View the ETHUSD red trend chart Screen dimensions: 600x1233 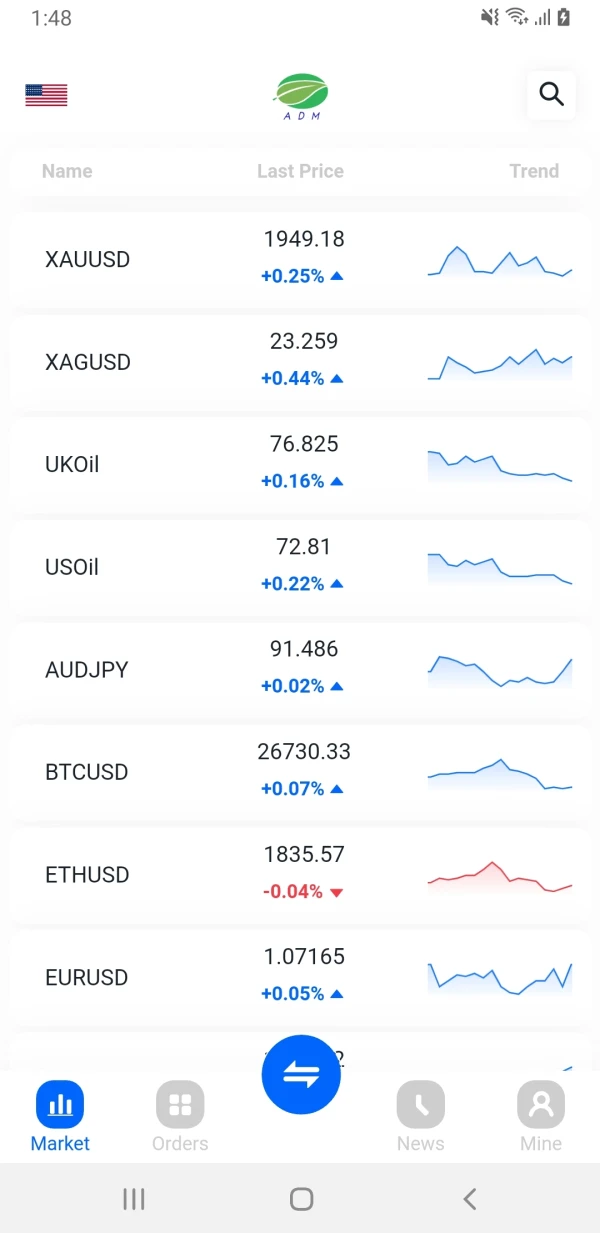coord(499,876)
